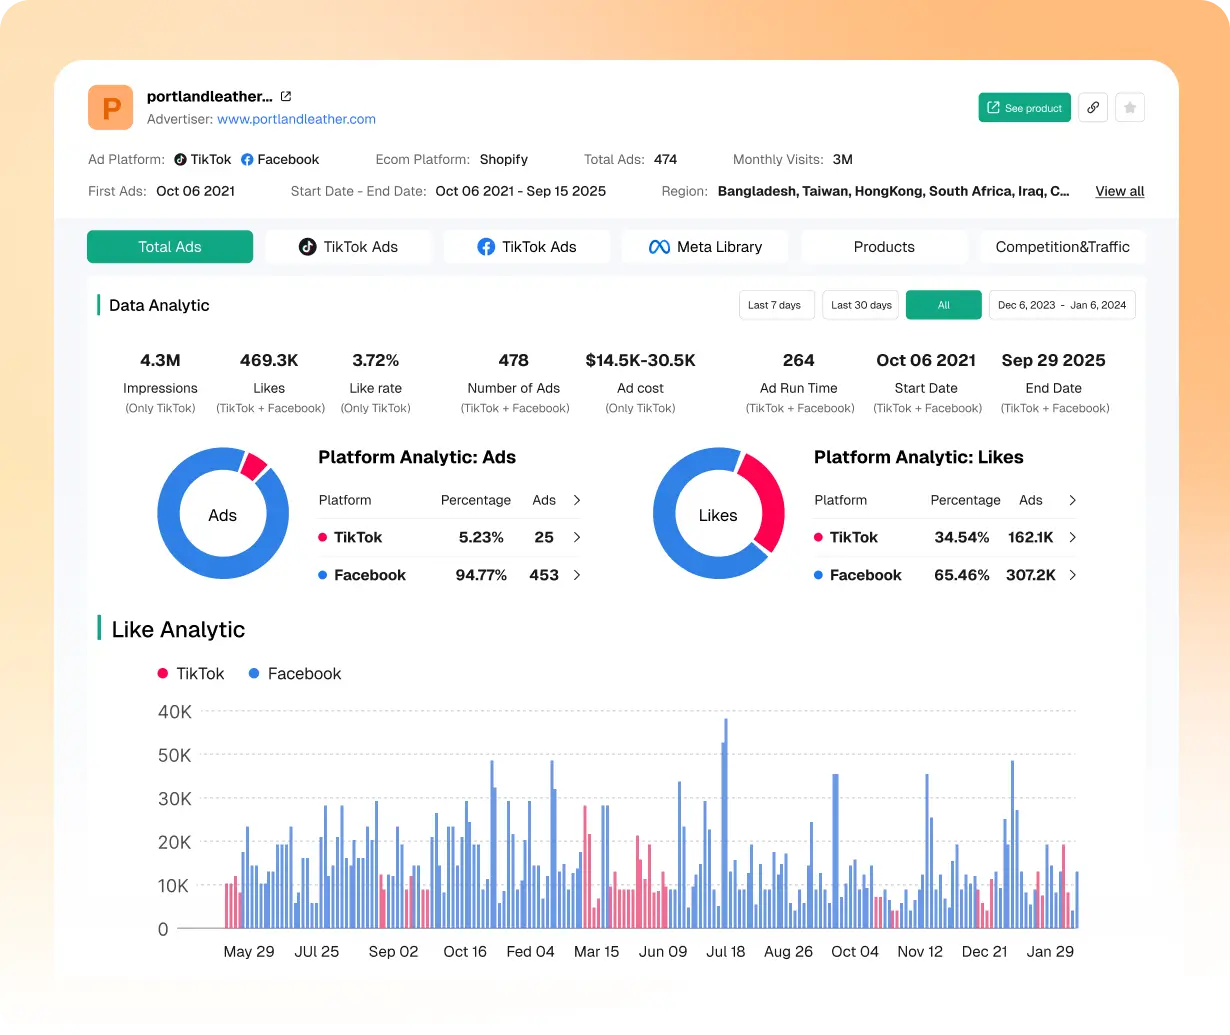Open the copy link icon near See product
1230x1035 pixels.
click(x=1092, y=107)
